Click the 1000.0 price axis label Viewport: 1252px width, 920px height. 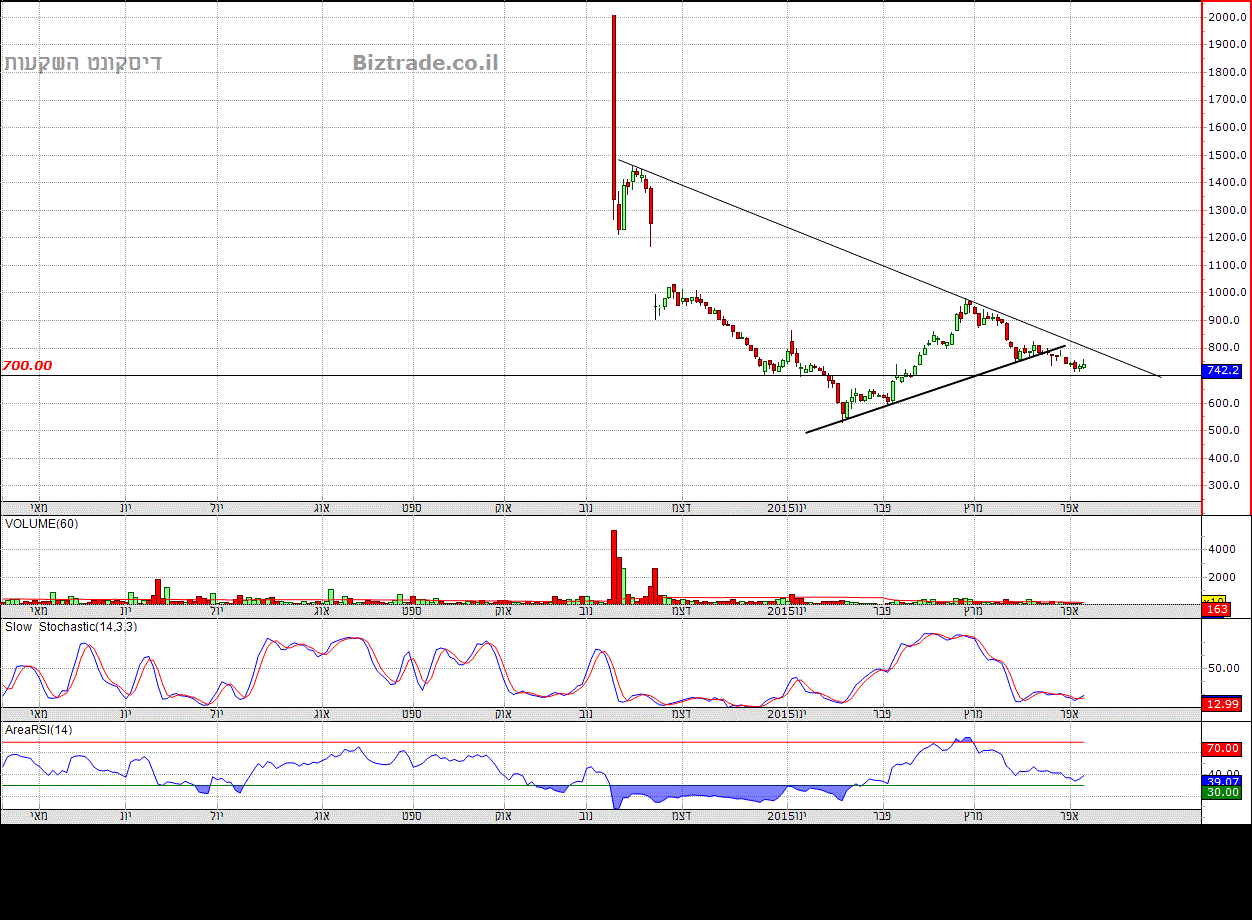(x=1227, y=293)
